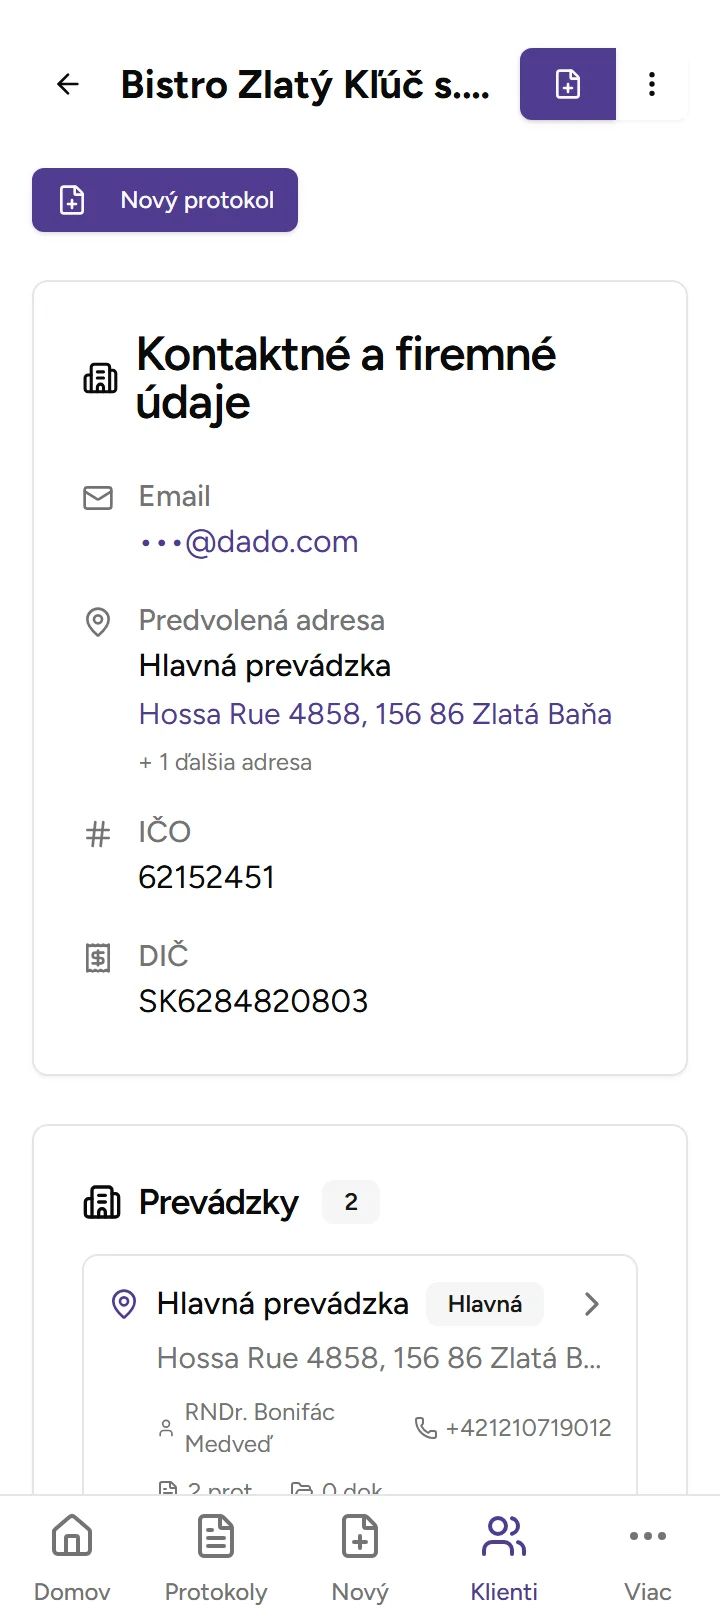This screenshot has width=720, height=1624.
Task: Open the three-dot overflow menu
Action: tap(652, 84)
